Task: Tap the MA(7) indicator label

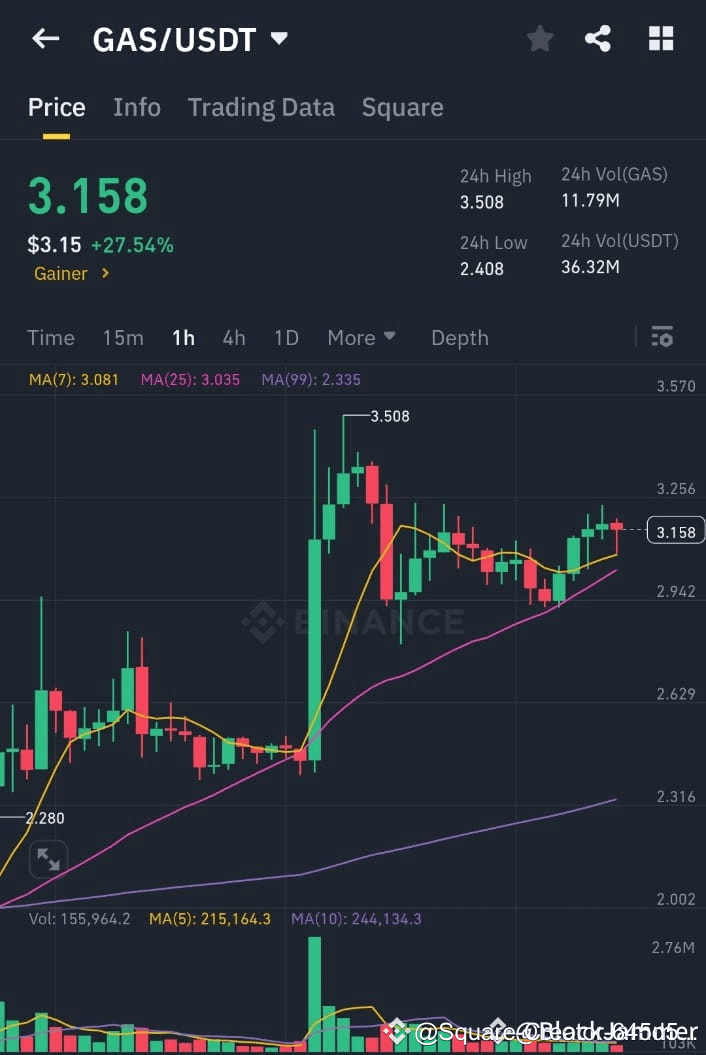Action: click(72, 380)
